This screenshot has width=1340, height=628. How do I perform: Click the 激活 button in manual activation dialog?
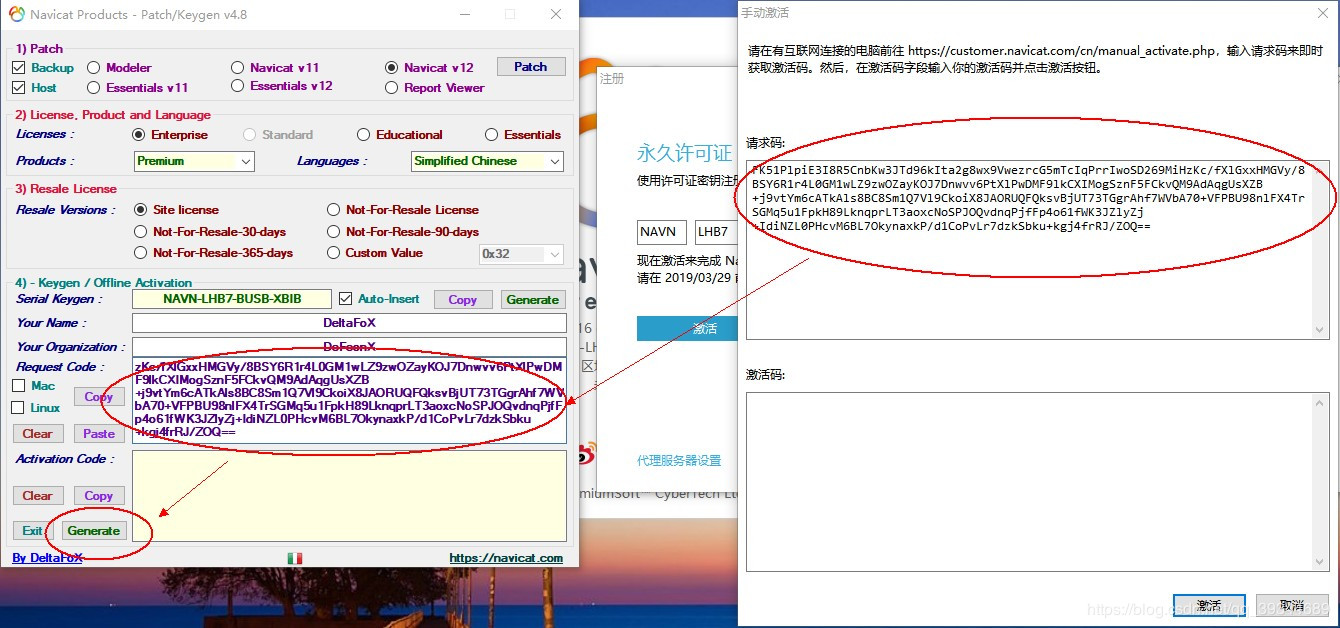coord(1209,606)
